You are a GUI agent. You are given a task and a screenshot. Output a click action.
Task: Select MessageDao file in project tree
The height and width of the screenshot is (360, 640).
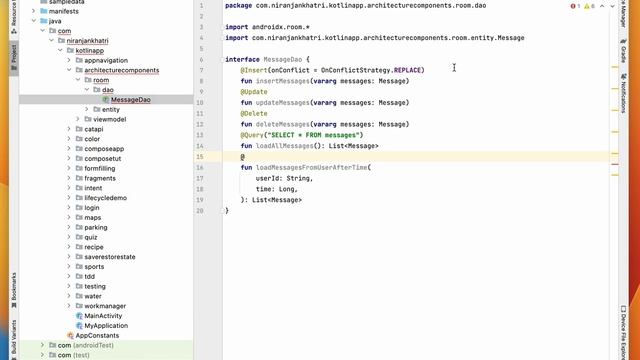pyautogui.click(x=131, y=100)
